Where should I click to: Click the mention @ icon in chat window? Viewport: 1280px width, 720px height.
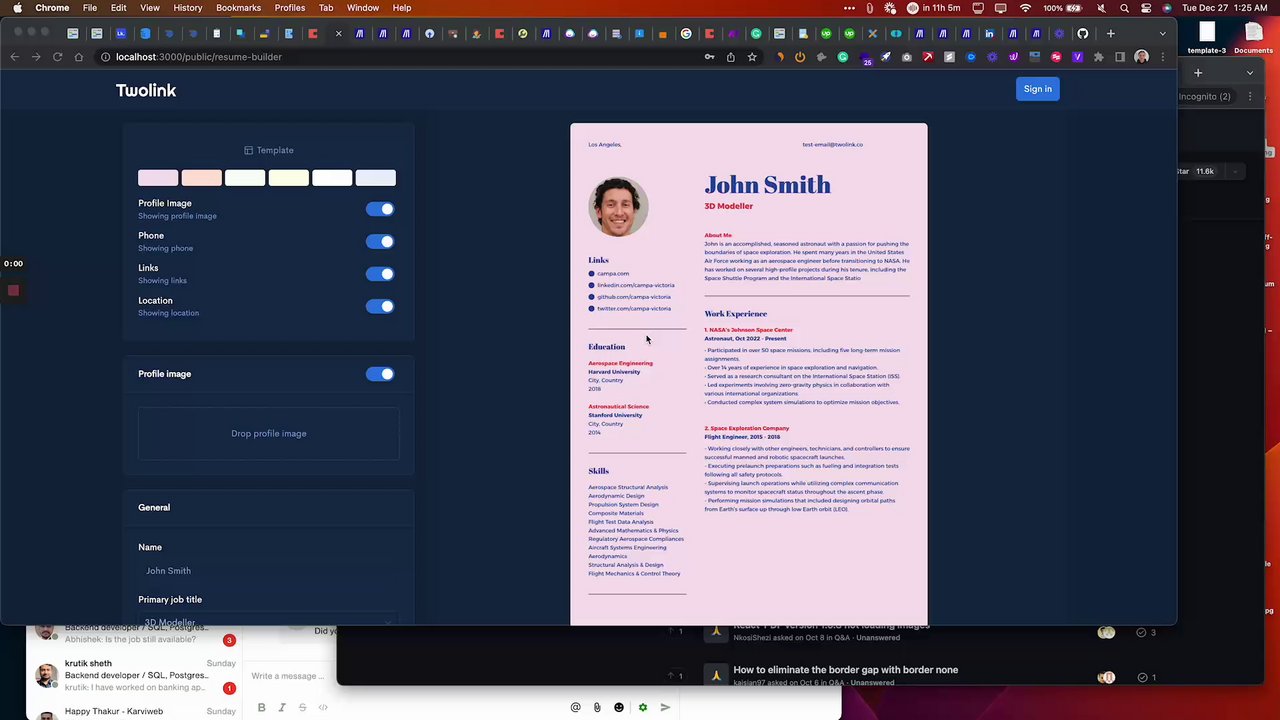pos(575,708)
